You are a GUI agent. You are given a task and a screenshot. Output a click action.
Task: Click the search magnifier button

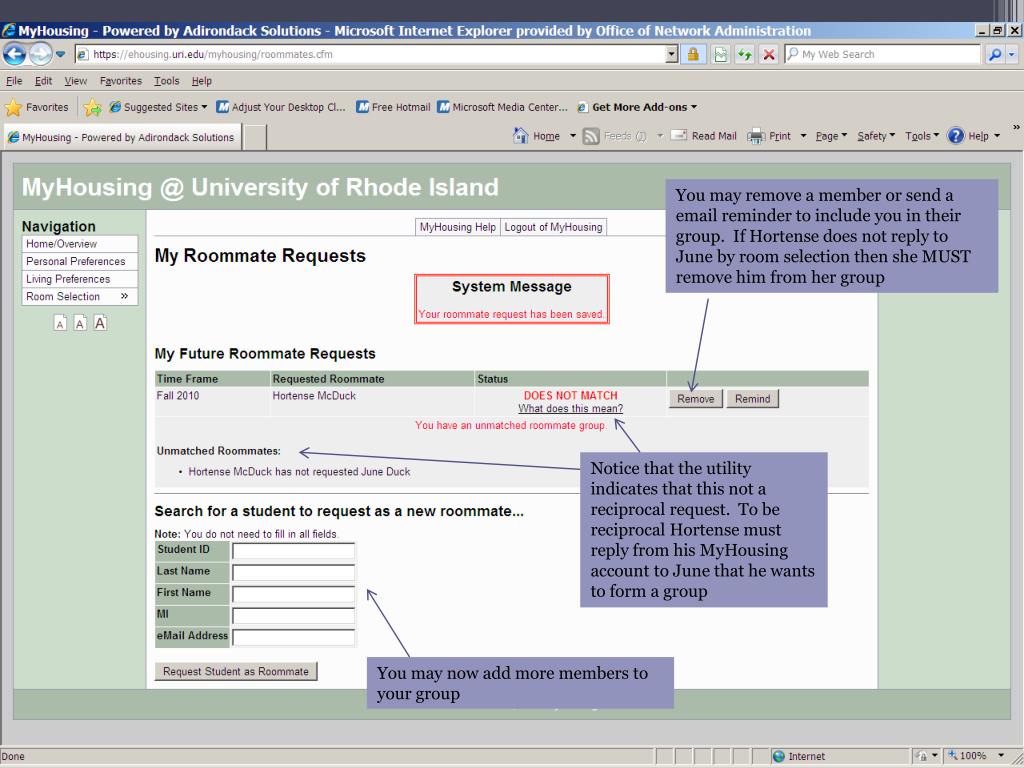click(994, 54)
